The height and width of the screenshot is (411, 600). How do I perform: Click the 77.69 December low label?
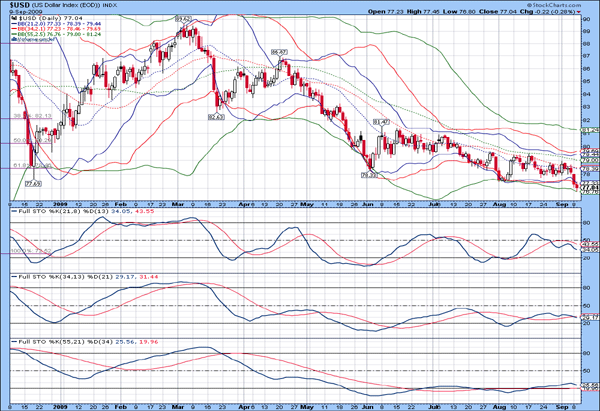pos(33,184)
